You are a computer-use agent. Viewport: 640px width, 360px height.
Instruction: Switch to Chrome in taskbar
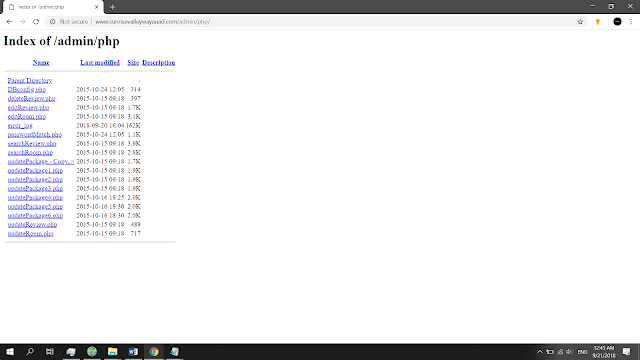(x=154, y=351)
